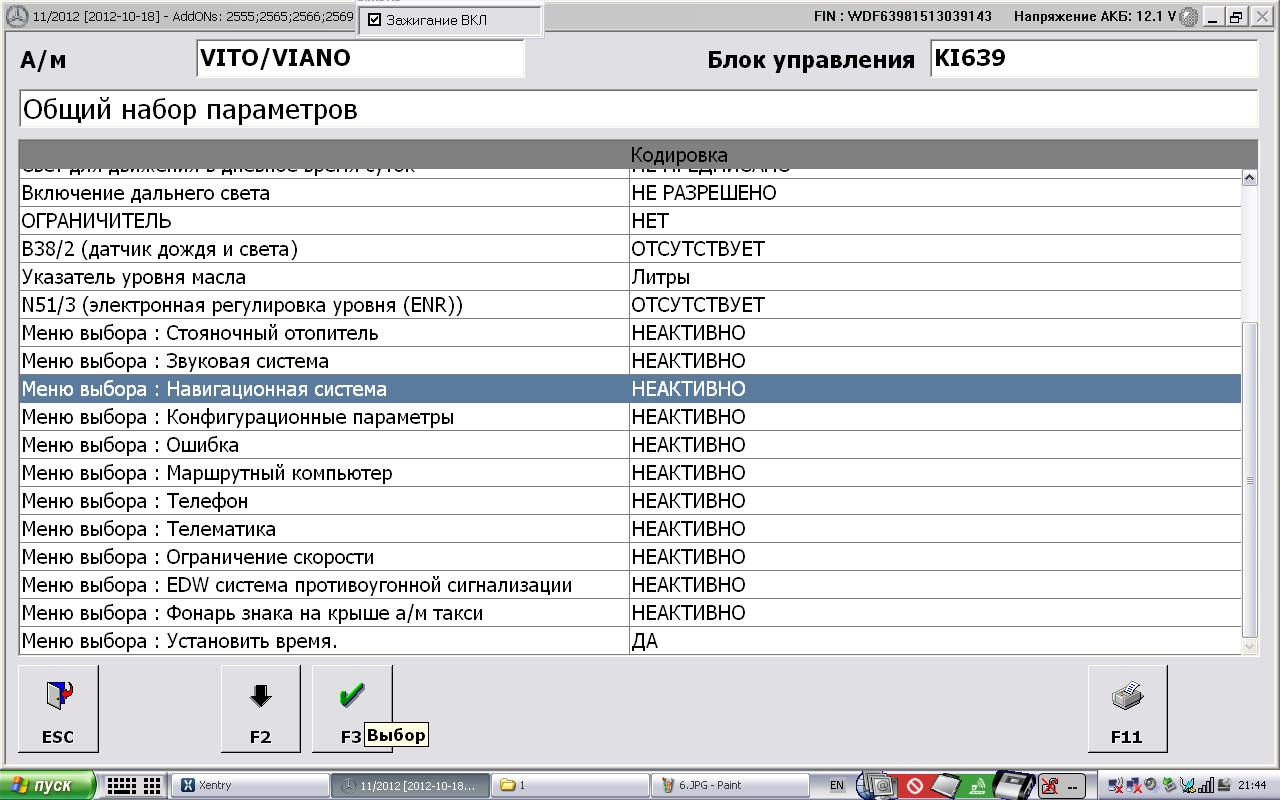
Task: Open the on-screen keyboard taskbar icon
Action: click(x=135, y=786)
